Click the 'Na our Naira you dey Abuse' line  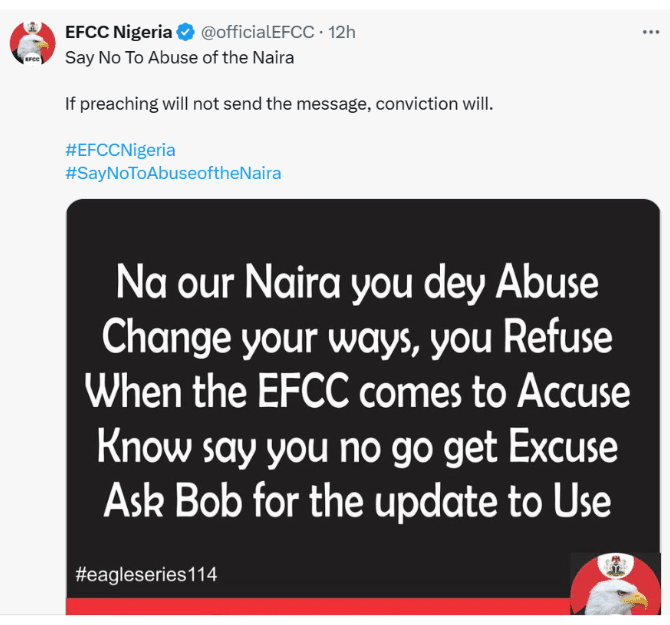357,284
